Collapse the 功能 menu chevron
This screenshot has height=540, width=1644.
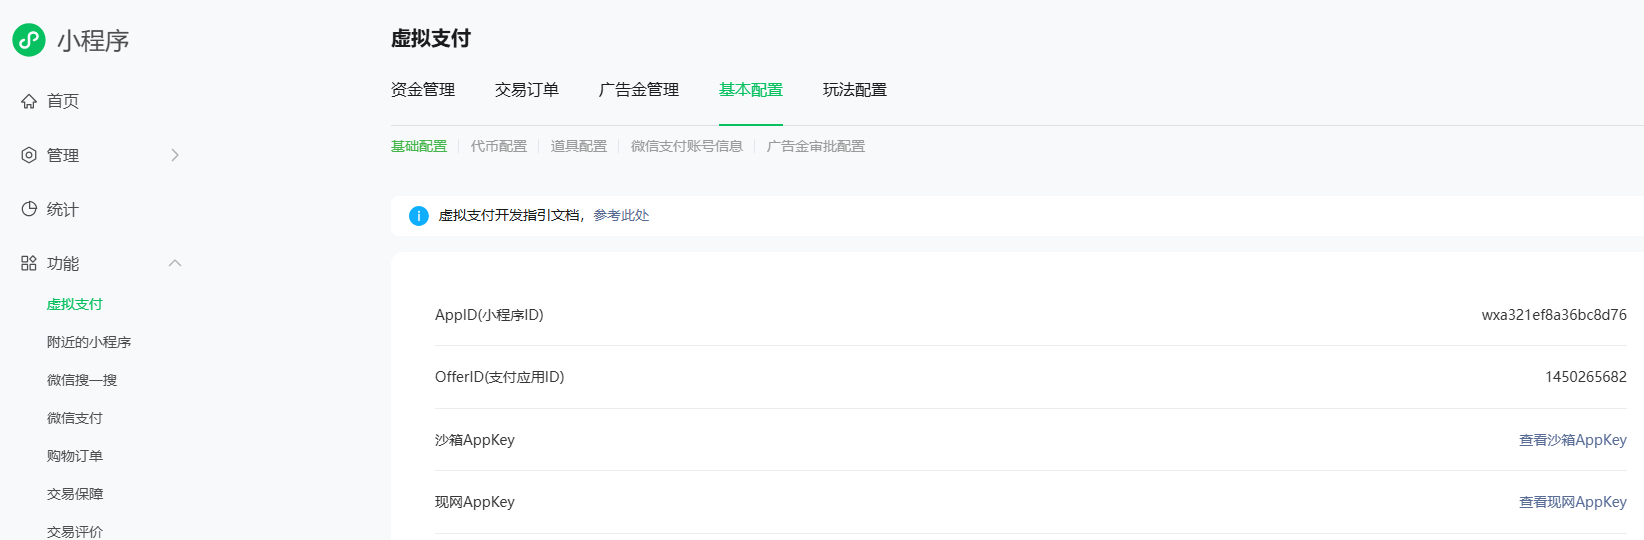point(175,263)
